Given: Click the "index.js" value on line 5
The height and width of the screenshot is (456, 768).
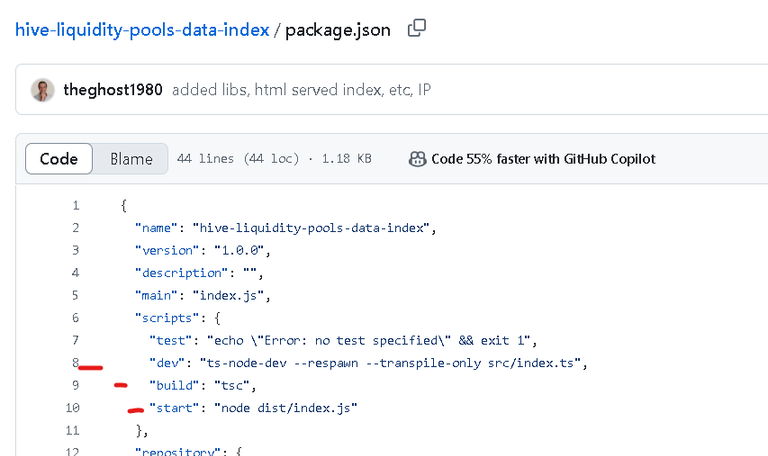Looking at the screenshot, I should 229,295.
